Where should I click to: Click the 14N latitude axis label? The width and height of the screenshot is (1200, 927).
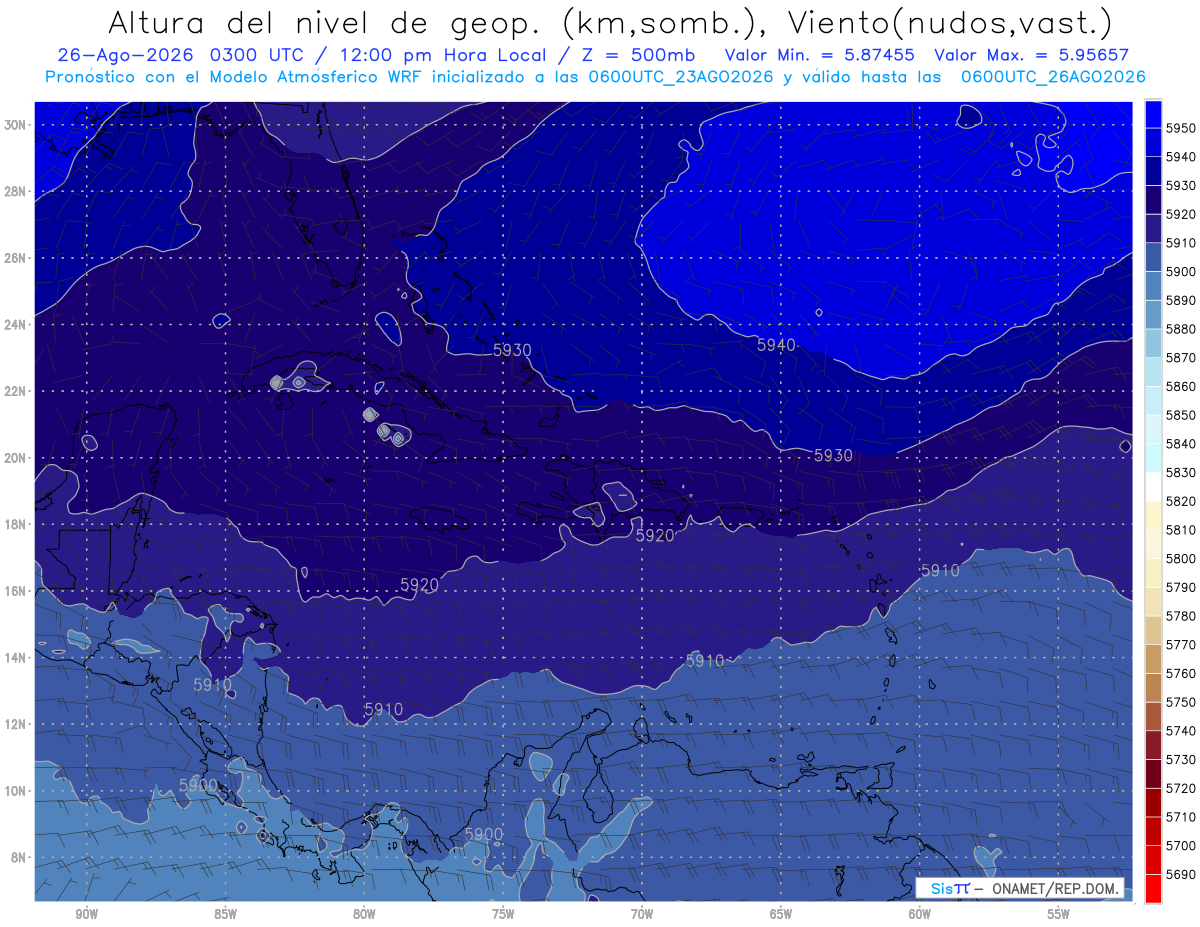coord(15,658)
